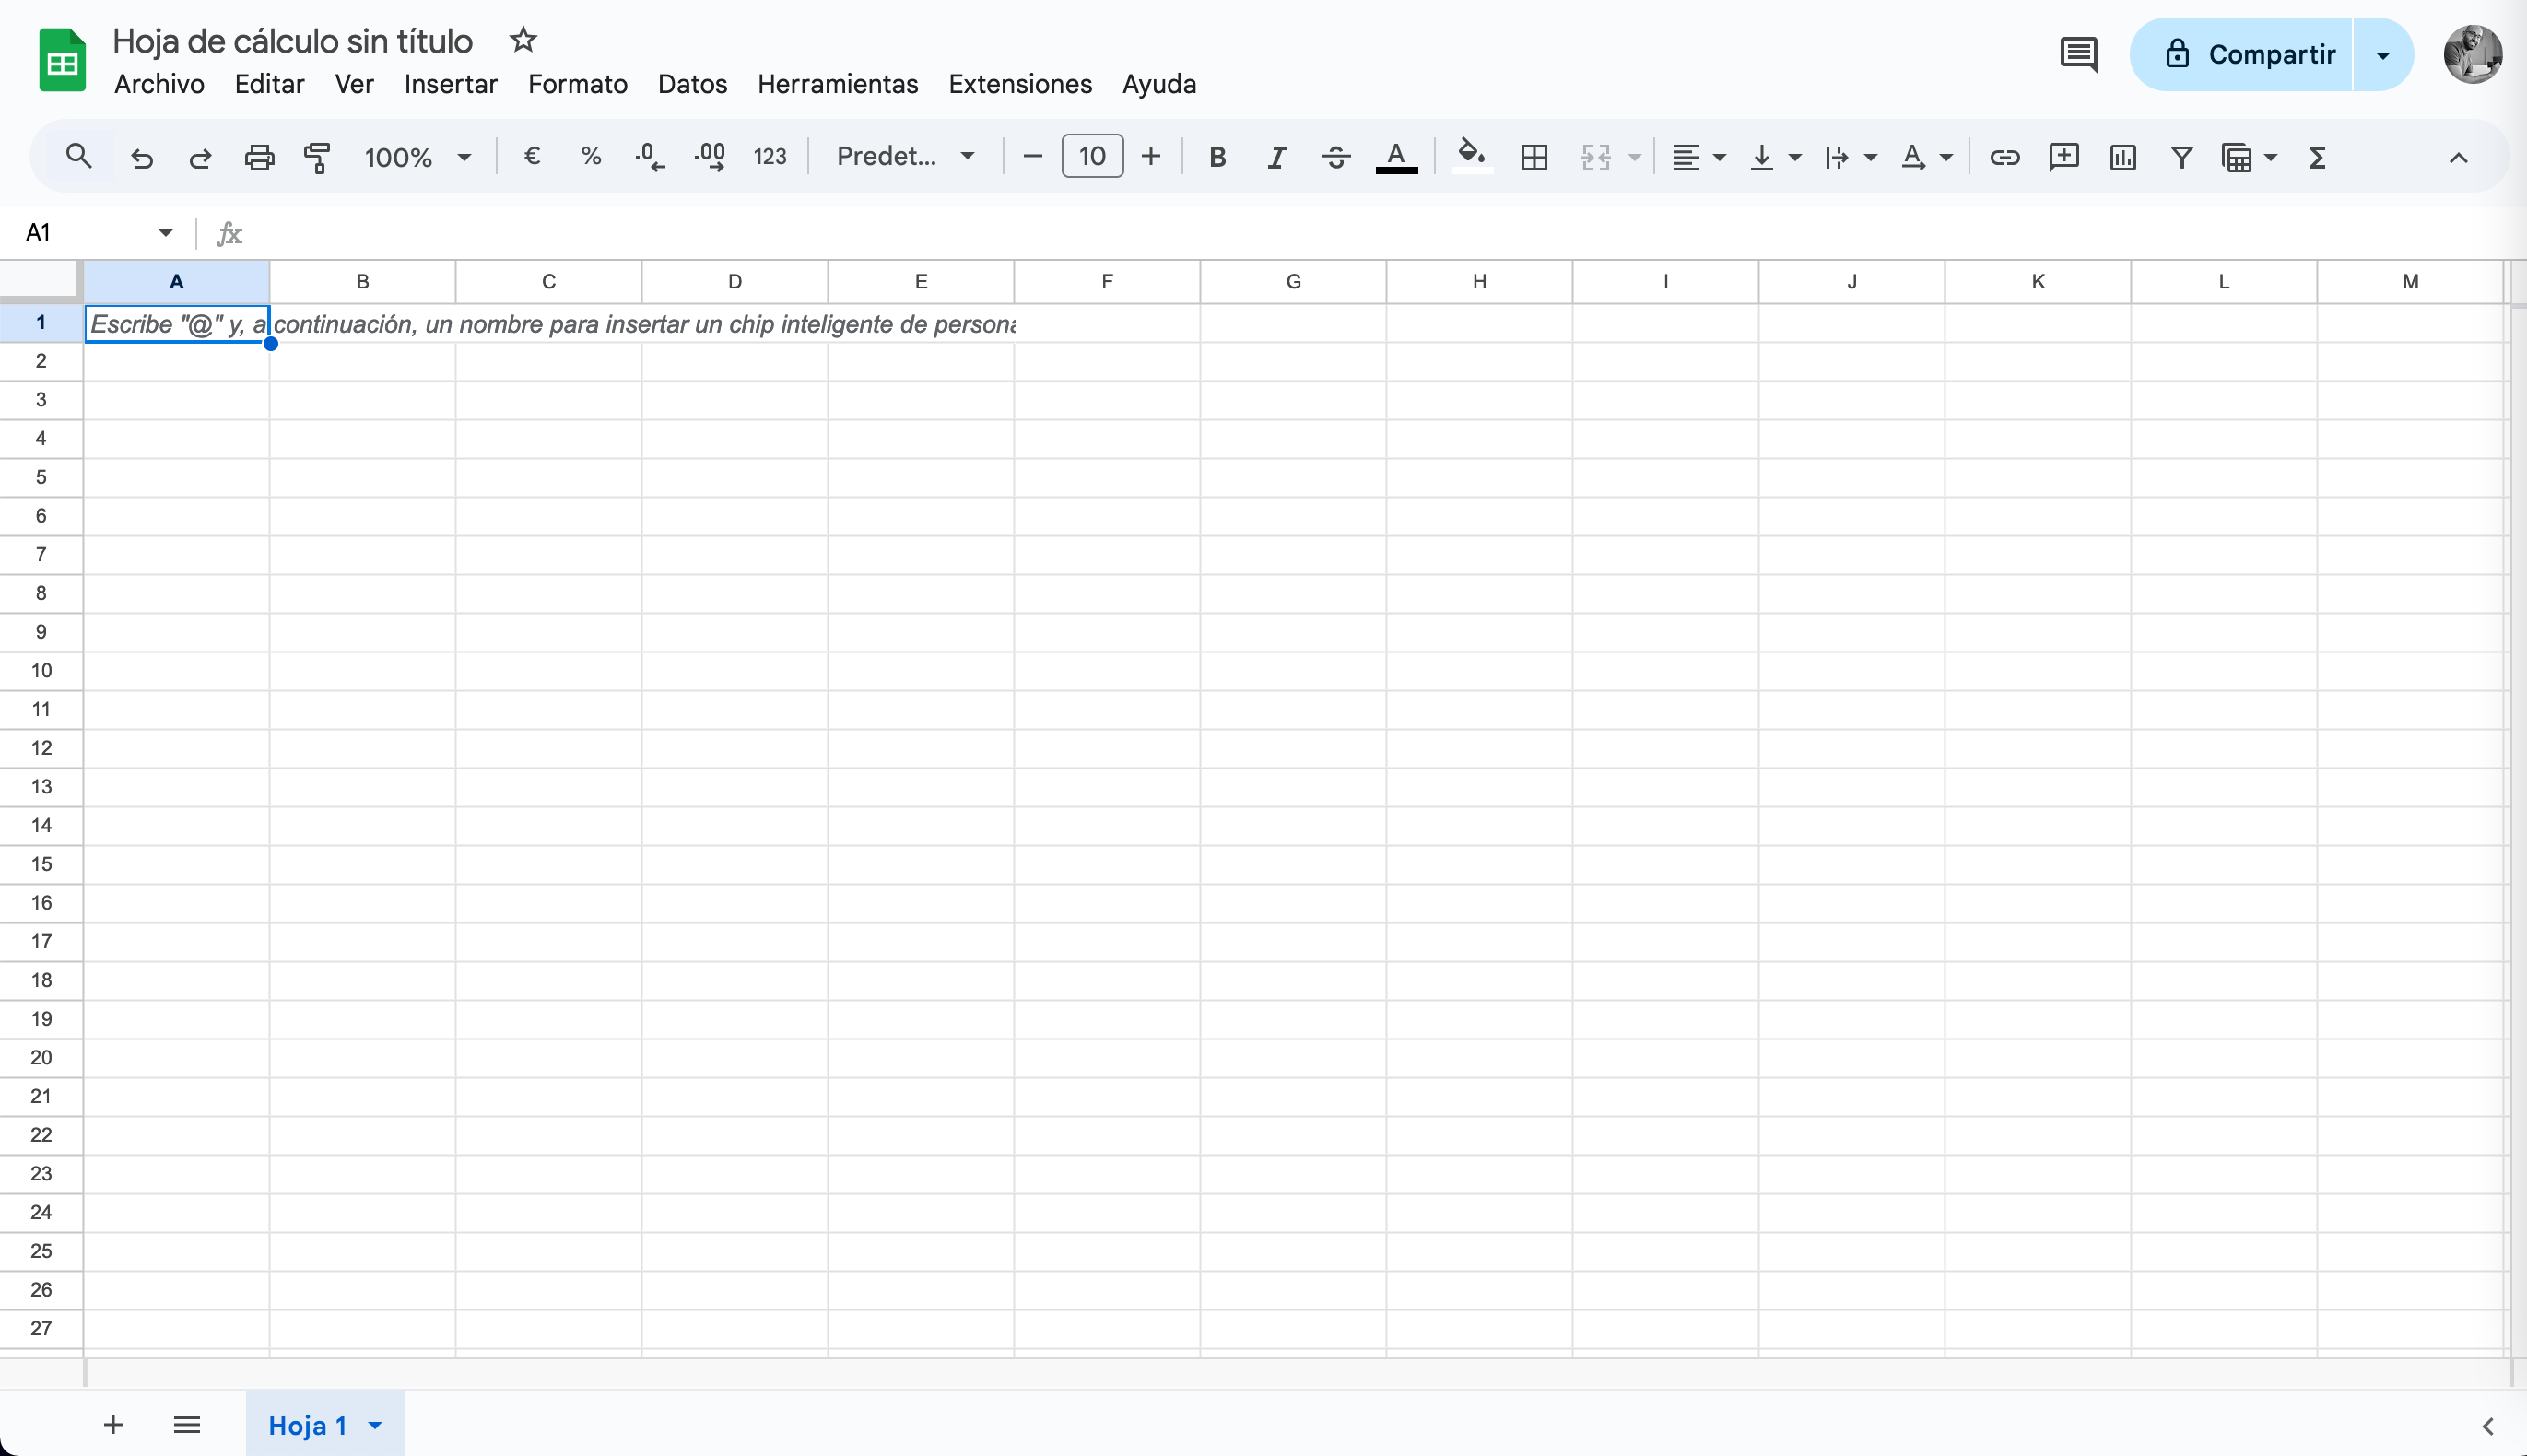
Task: Open the fill color picker
Action: [1471, 157]
